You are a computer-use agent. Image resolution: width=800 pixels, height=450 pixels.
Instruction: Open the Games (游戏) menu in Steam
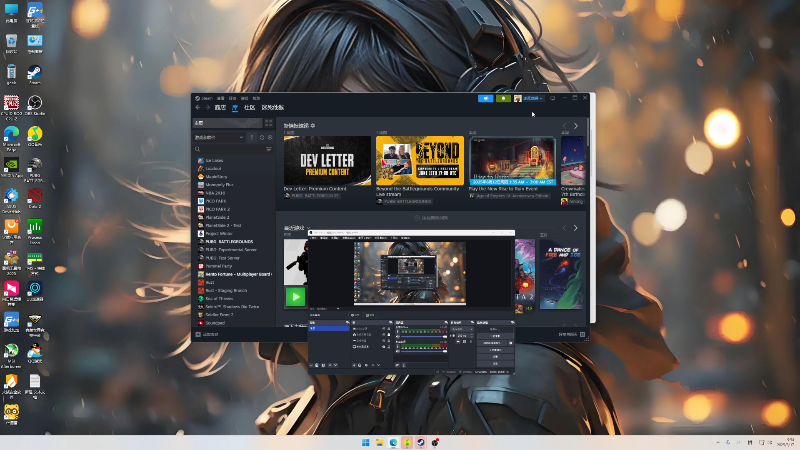tap(244, 98)
